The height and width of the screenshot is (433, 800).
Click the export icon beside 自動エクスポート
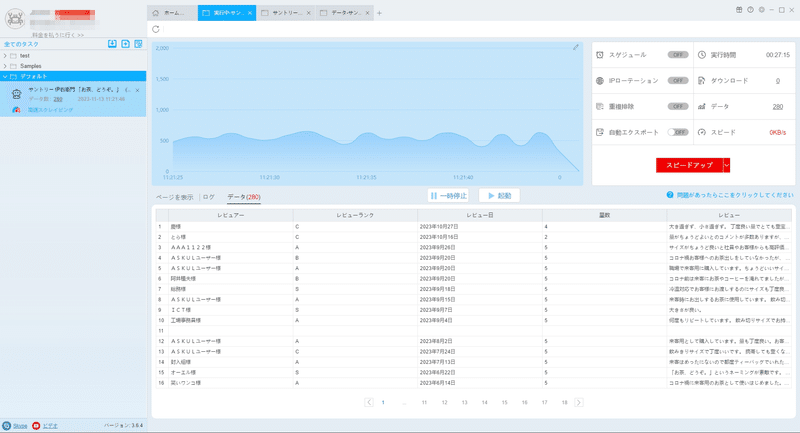(x=600, y=132)
